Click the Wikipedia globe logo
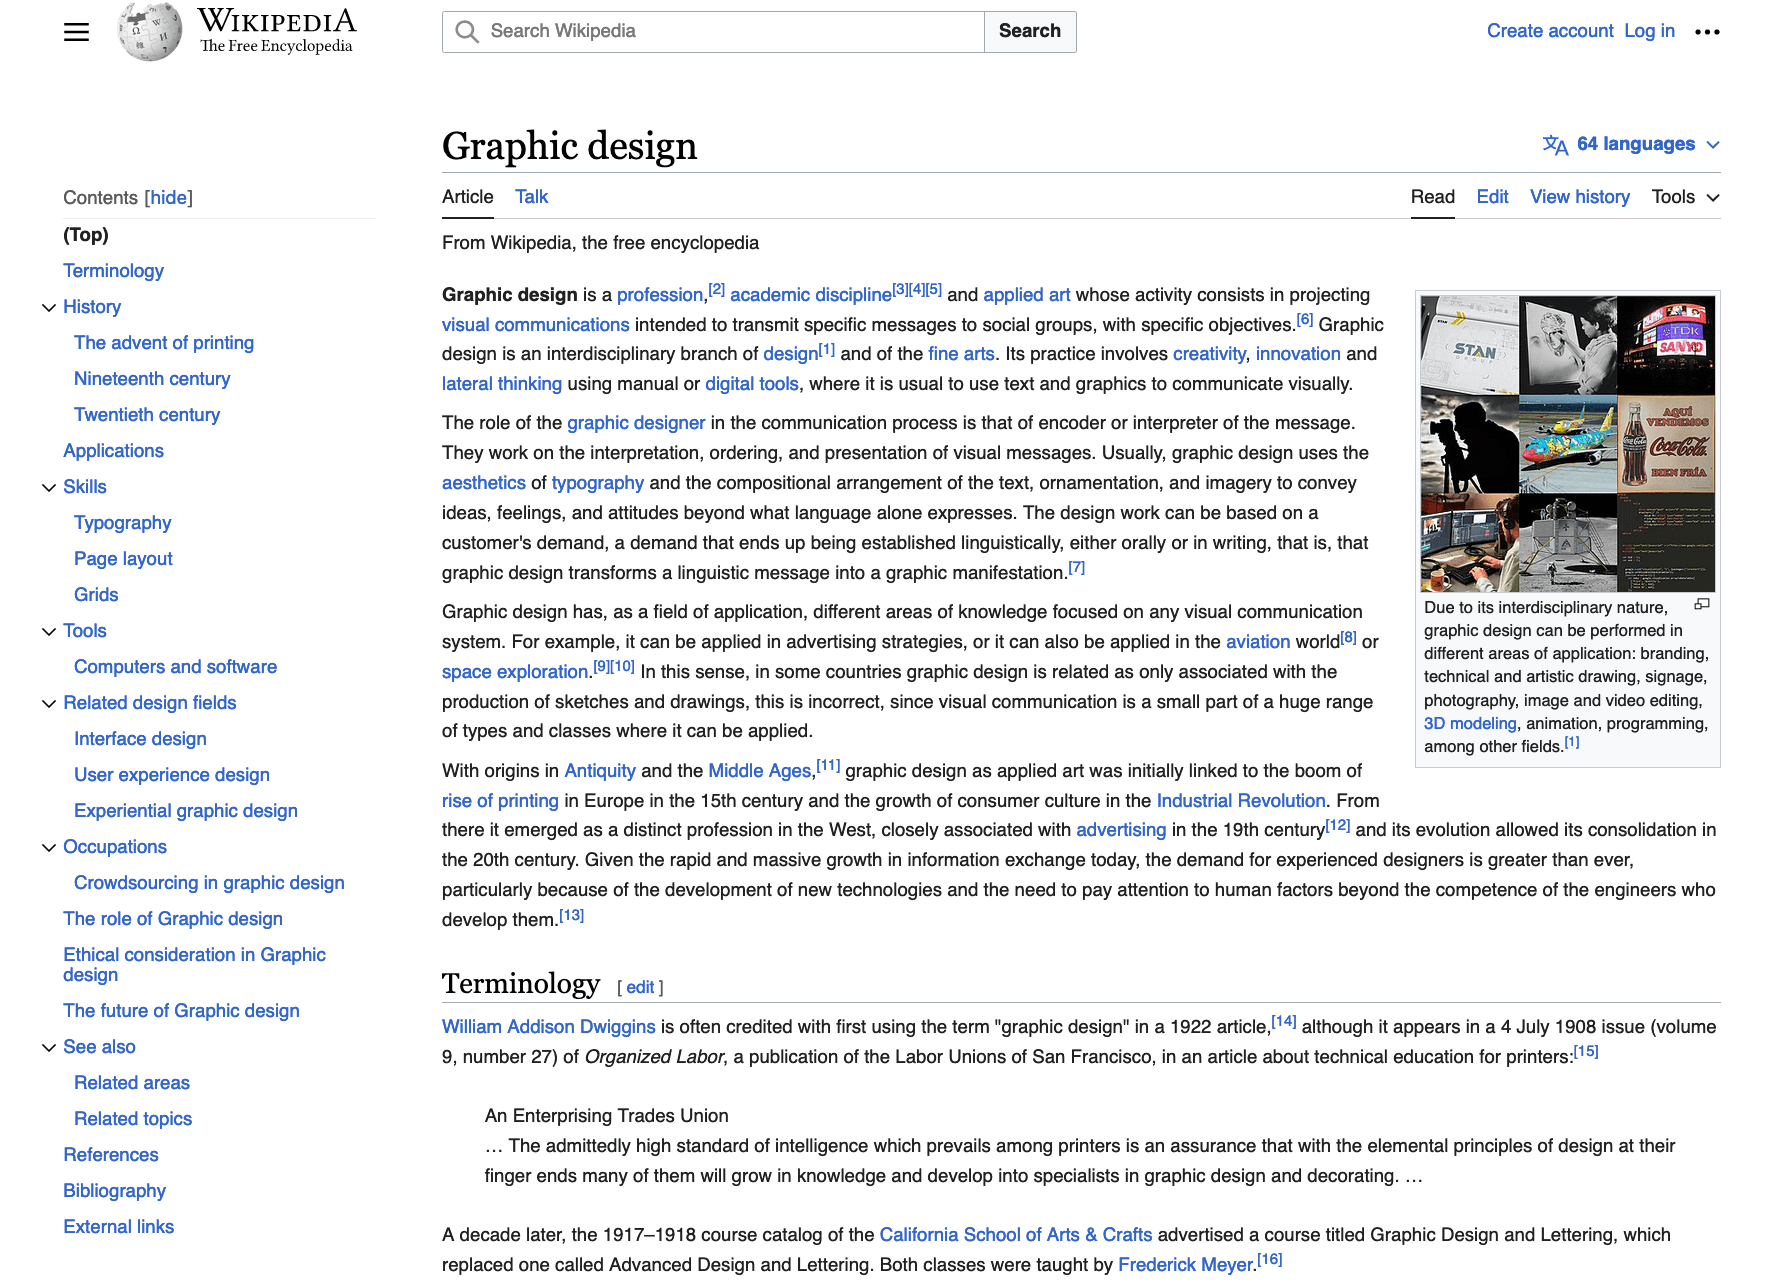The image size is (1766, 1288). [x=150, y=31]
